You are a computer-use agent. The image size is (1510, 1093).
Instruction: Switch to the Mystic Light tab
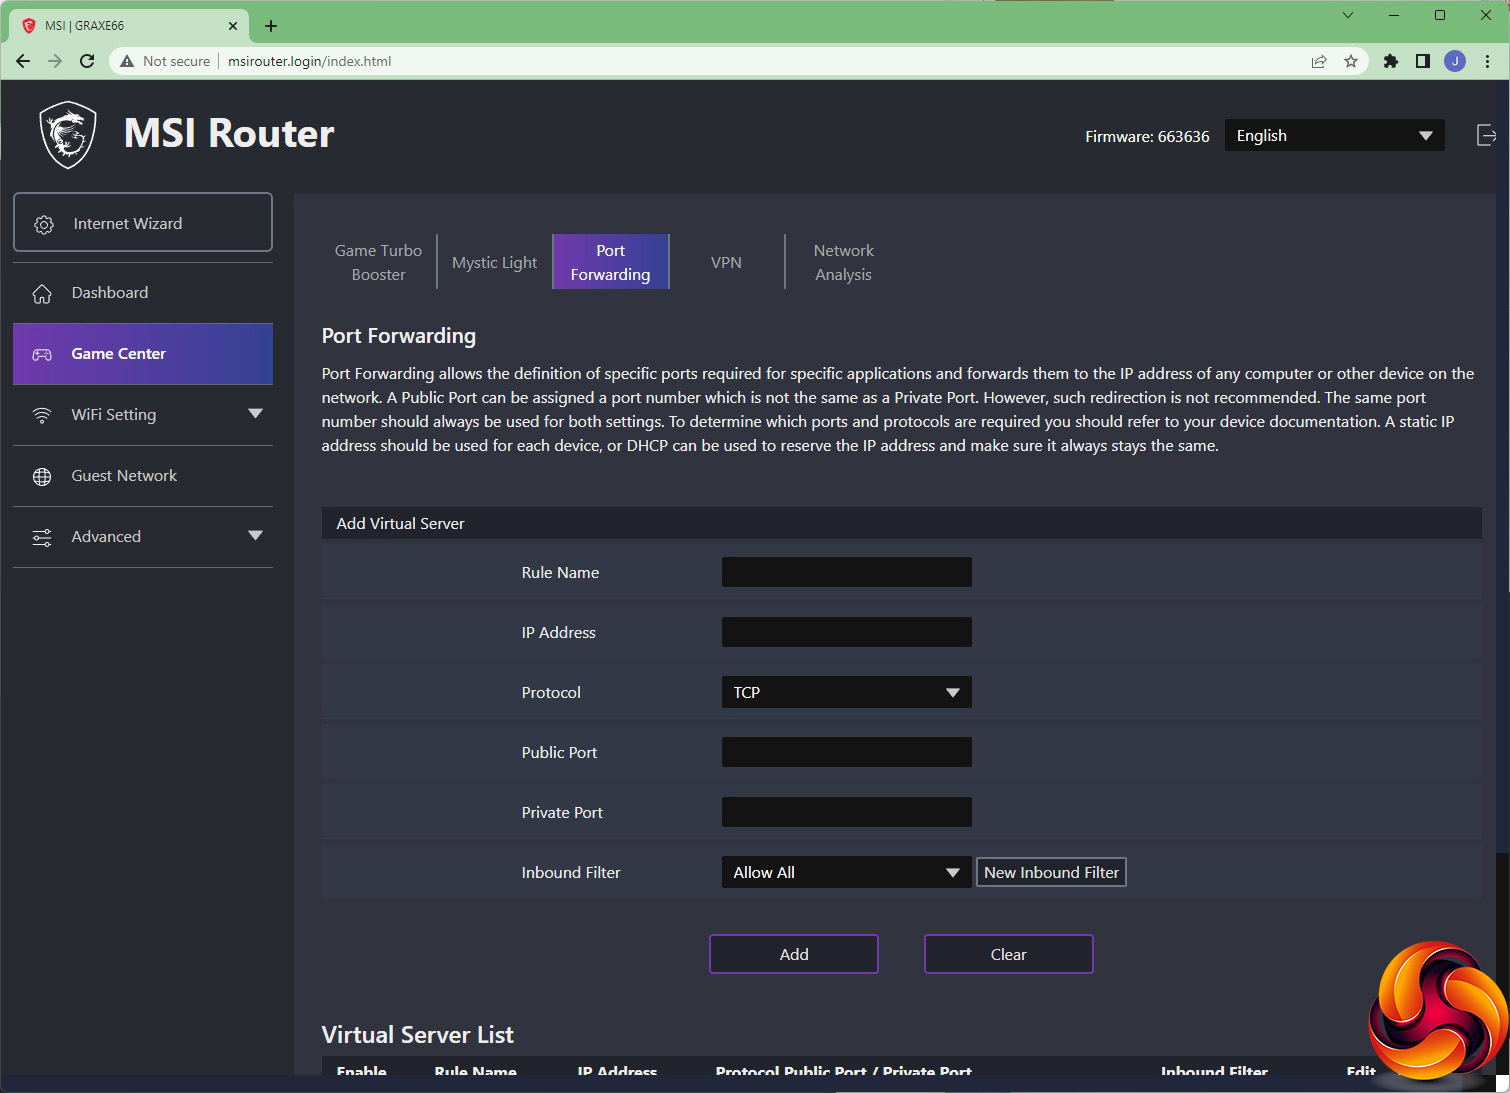click(x=494, y=263)
